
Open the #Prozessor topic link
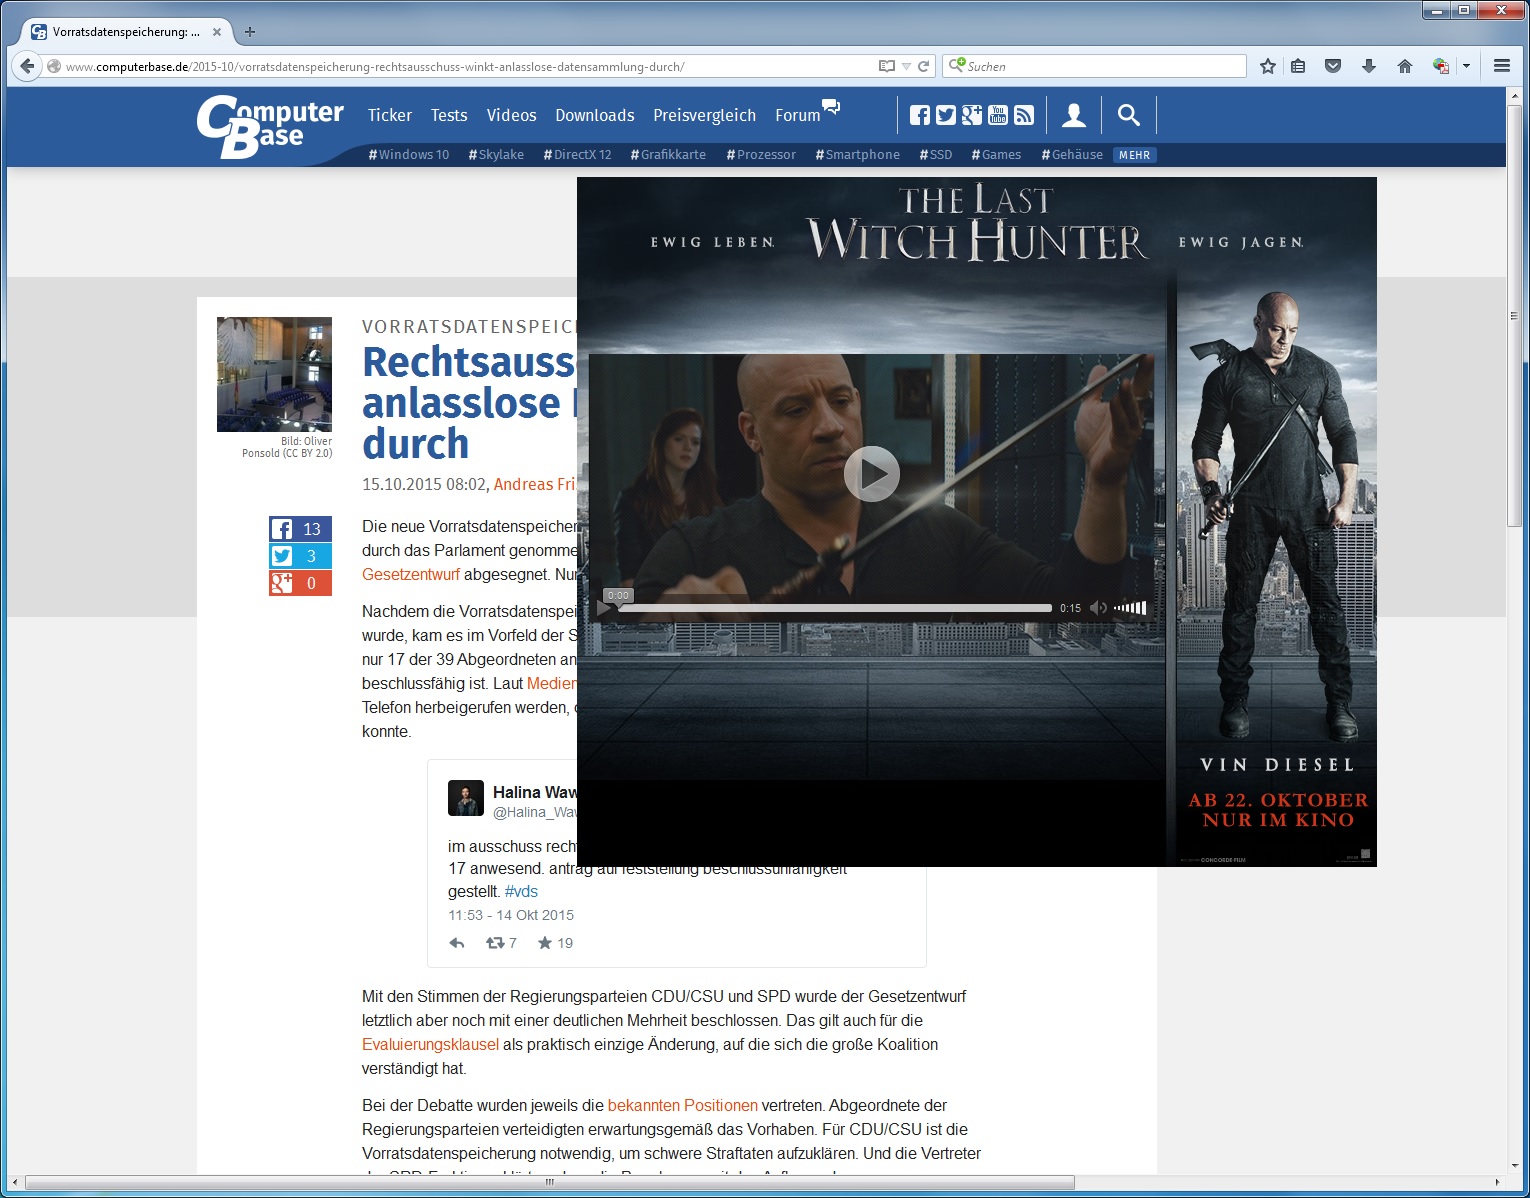(x=761, y=155)
